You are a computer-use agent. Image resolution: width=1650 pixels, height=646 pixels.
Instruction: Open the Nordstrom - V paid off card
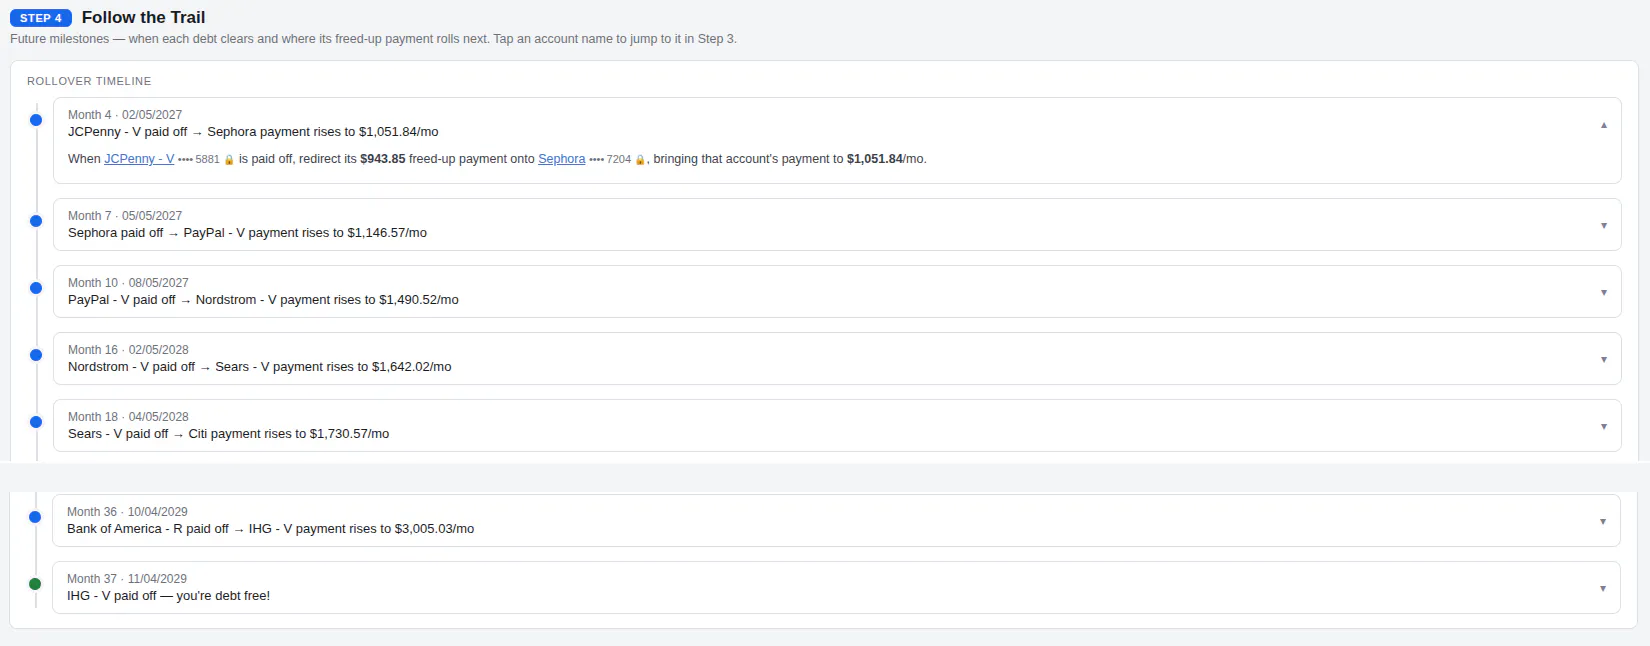click(x=837, y=358)
